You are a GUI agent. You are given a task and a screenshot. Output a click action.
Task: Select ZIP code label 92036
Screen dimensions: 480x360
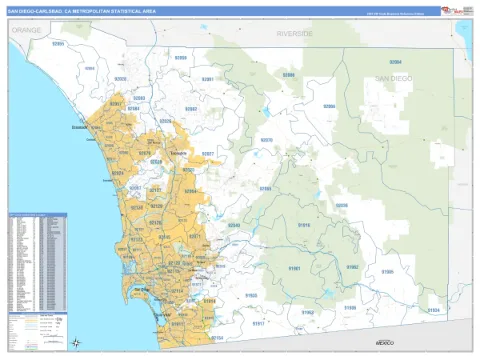(x=342, y=205)
